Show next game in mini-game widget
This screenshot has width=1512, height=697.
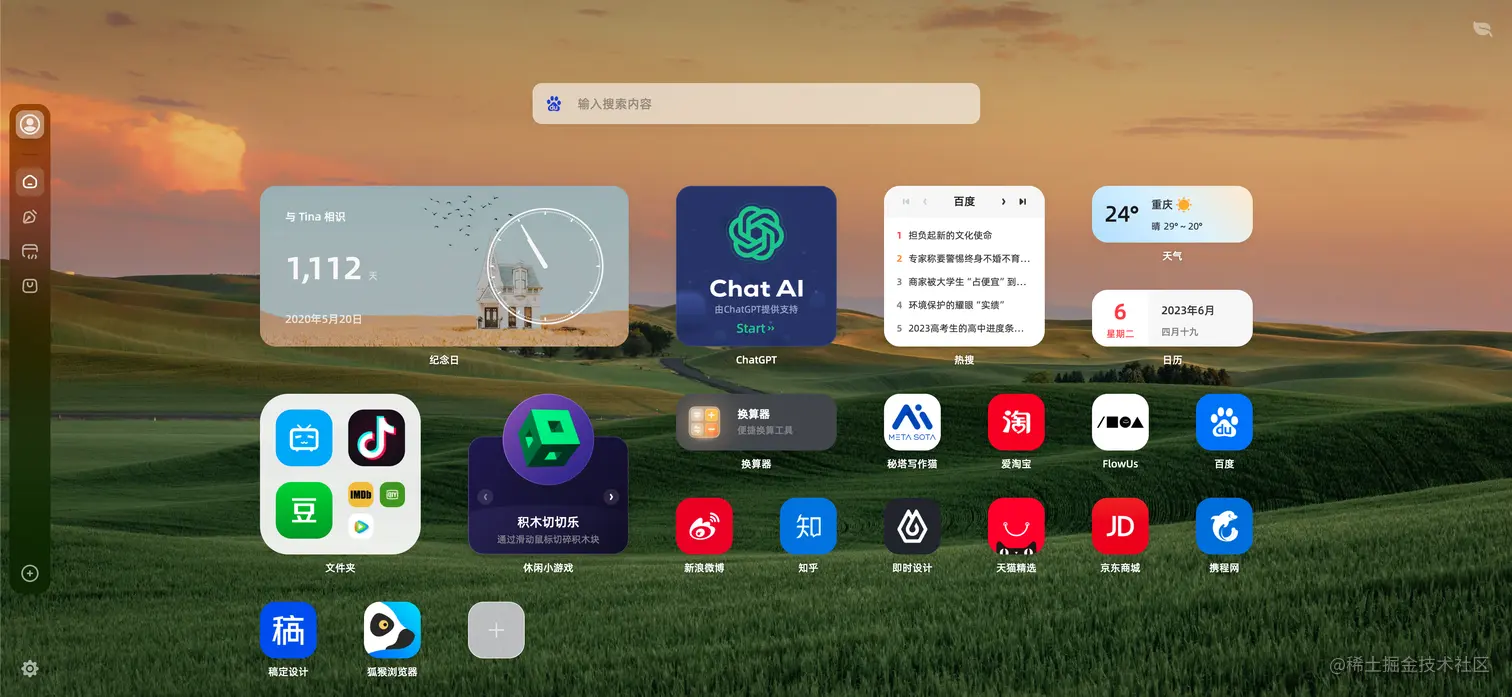[611, 497]
